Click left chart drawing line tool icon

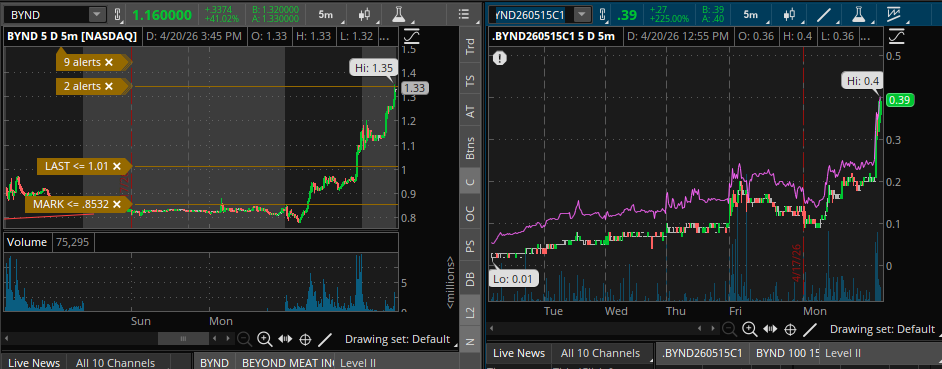(324, 339)
